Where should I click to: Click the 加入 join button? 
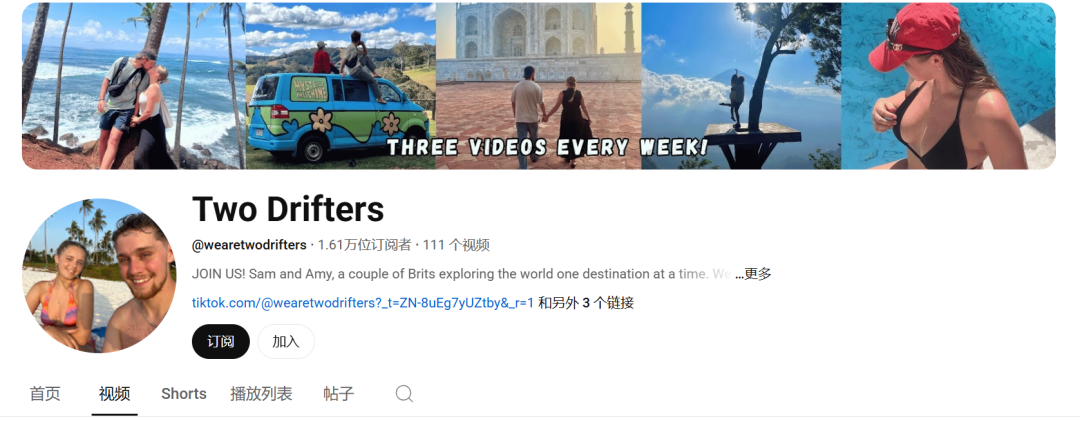point(286,341)
